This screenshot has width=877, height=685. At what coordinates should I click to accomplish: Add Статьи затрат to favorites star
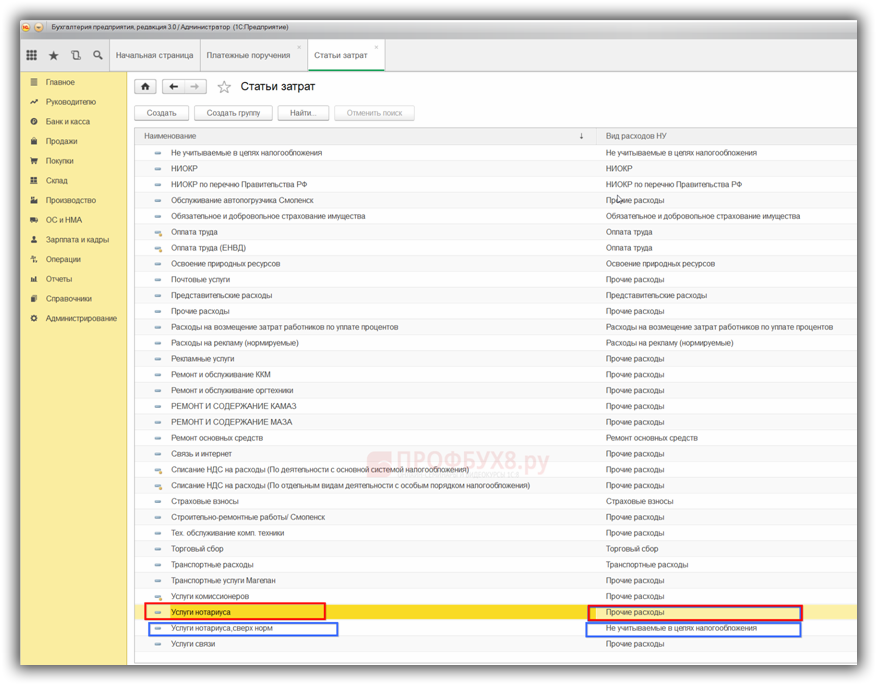pos(224,88)
